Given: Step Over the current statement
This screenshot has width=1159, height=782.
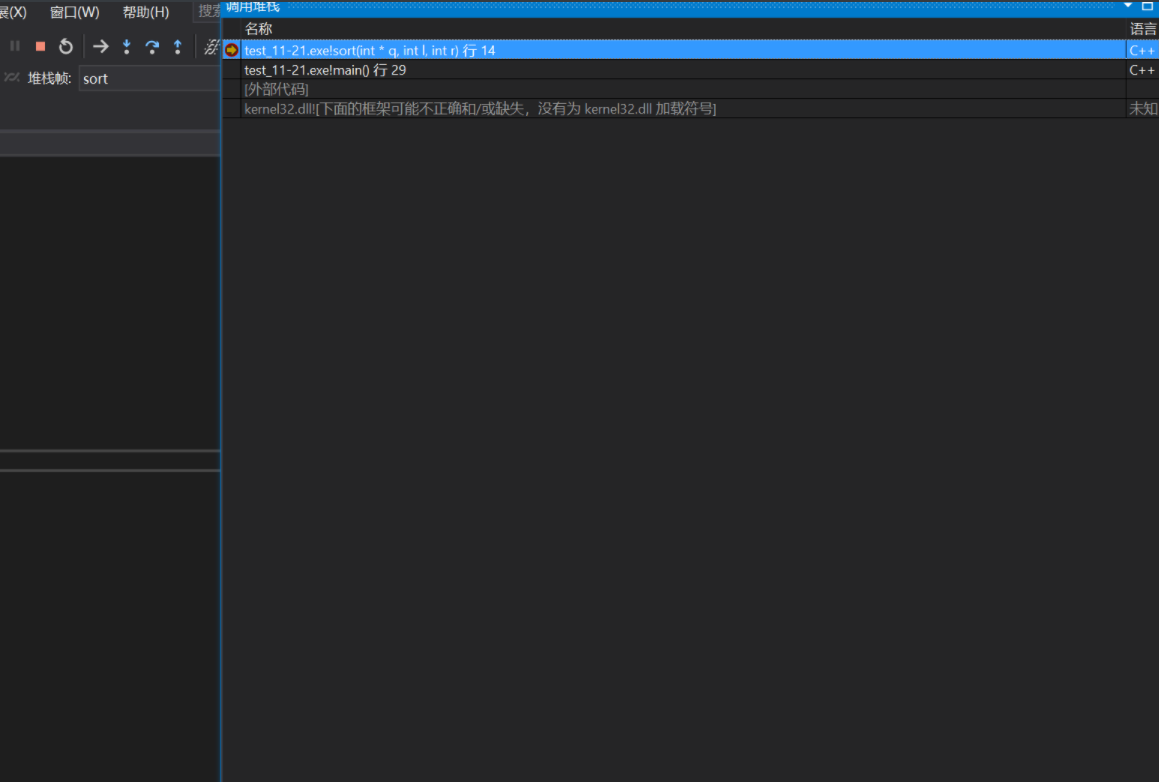Looking at the screenshot, I should (152, 47).
